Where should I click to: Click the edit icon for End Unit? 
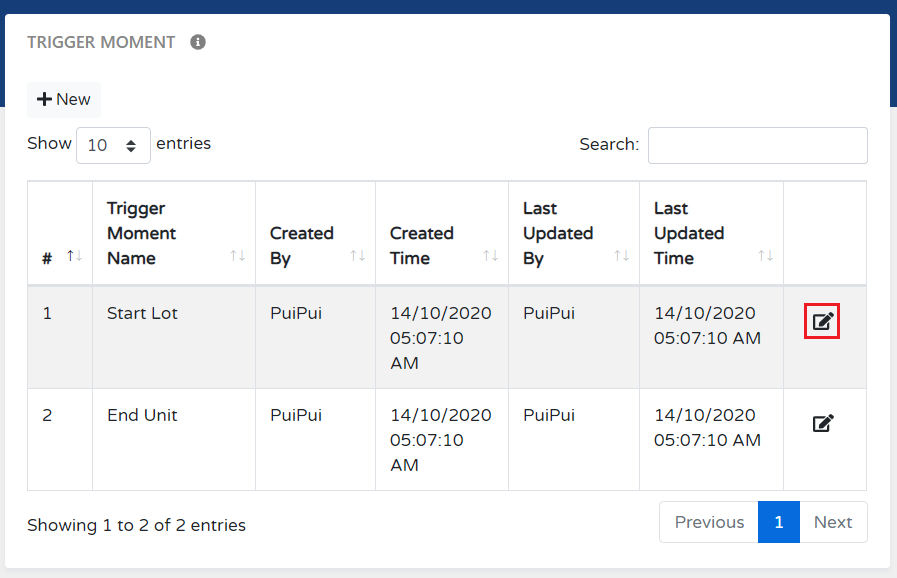(822, 423)
